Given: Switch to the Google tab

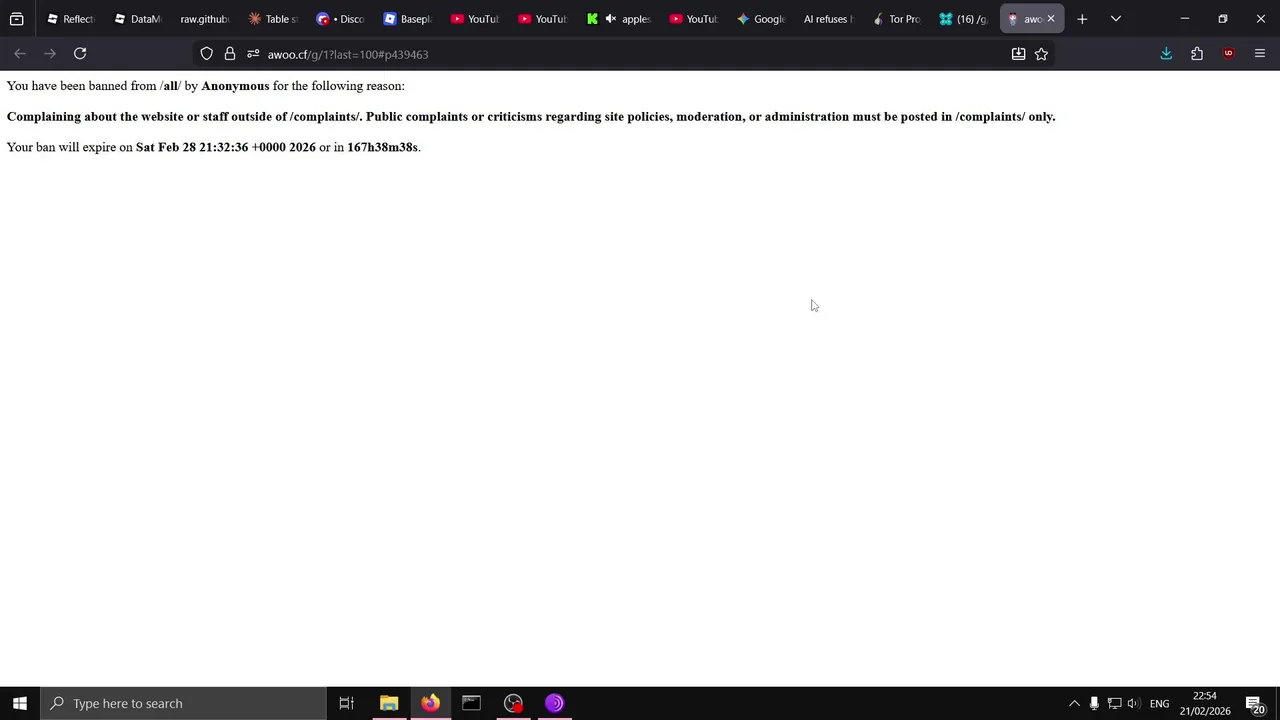Looking at the screenshot, I should [762, 19].
